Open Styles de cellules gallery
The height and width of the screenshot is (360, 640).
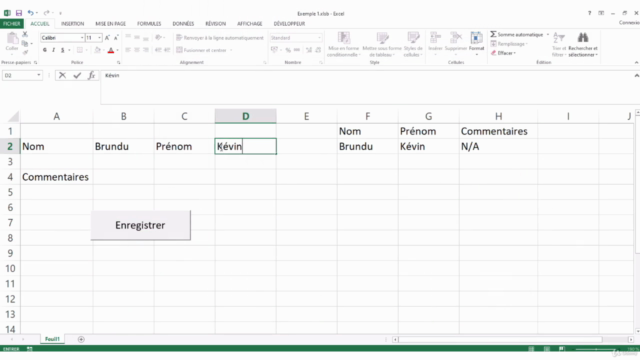413,44
